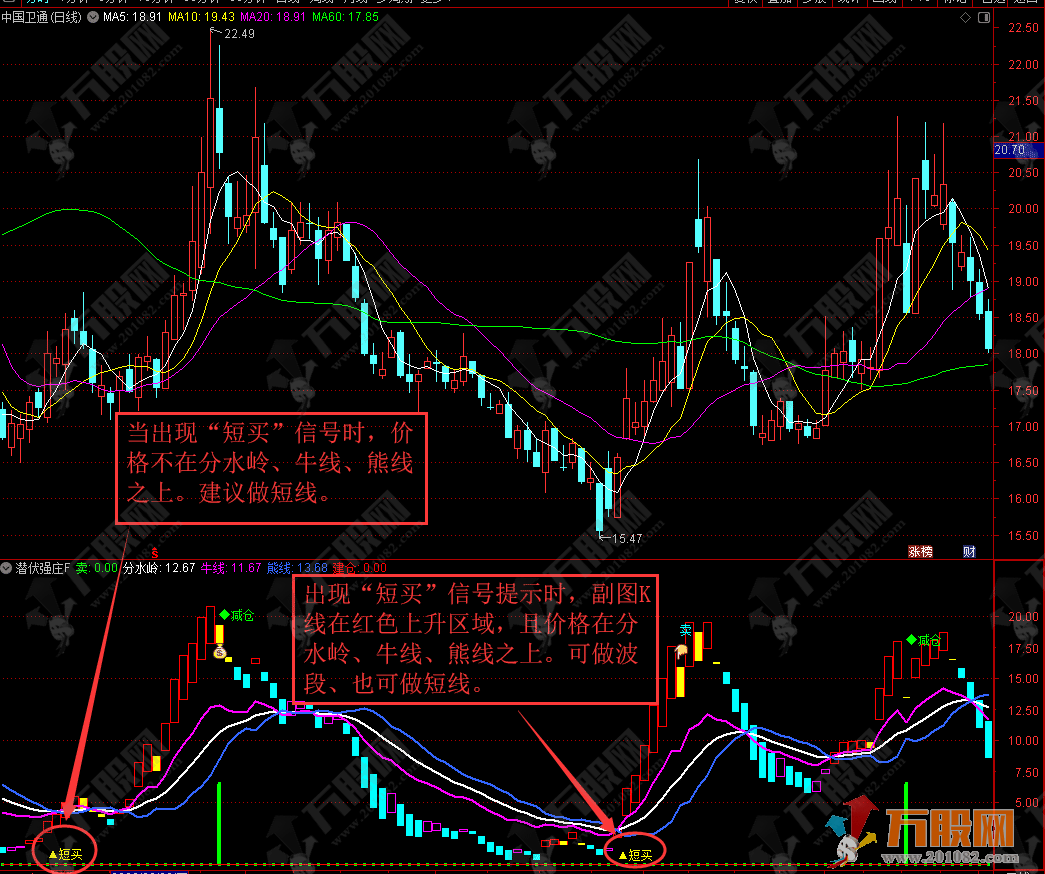Select the MA10: 19.43 label
This screenshot has height=874, width=1045.
pos(201,17)
